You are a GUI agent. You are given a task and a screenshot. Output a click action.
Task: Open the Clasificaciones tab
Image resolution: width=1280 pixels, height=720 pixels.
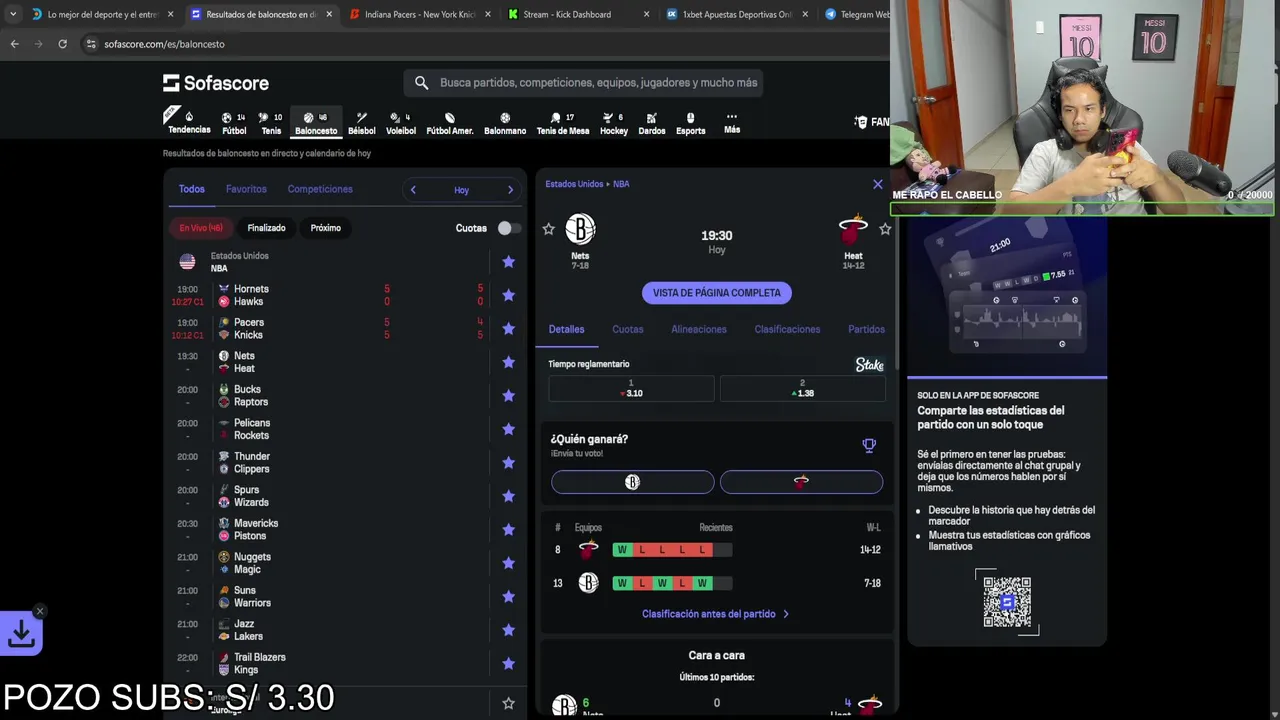coord(787,329)
